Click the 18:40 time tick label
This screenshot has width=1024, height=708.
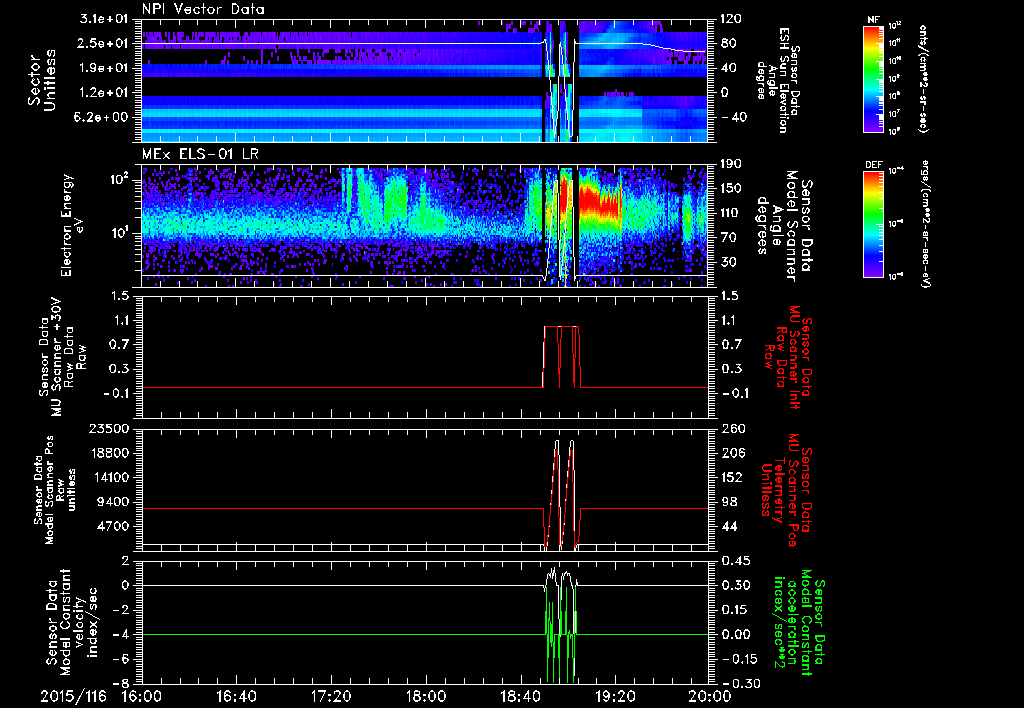[520, 696]
